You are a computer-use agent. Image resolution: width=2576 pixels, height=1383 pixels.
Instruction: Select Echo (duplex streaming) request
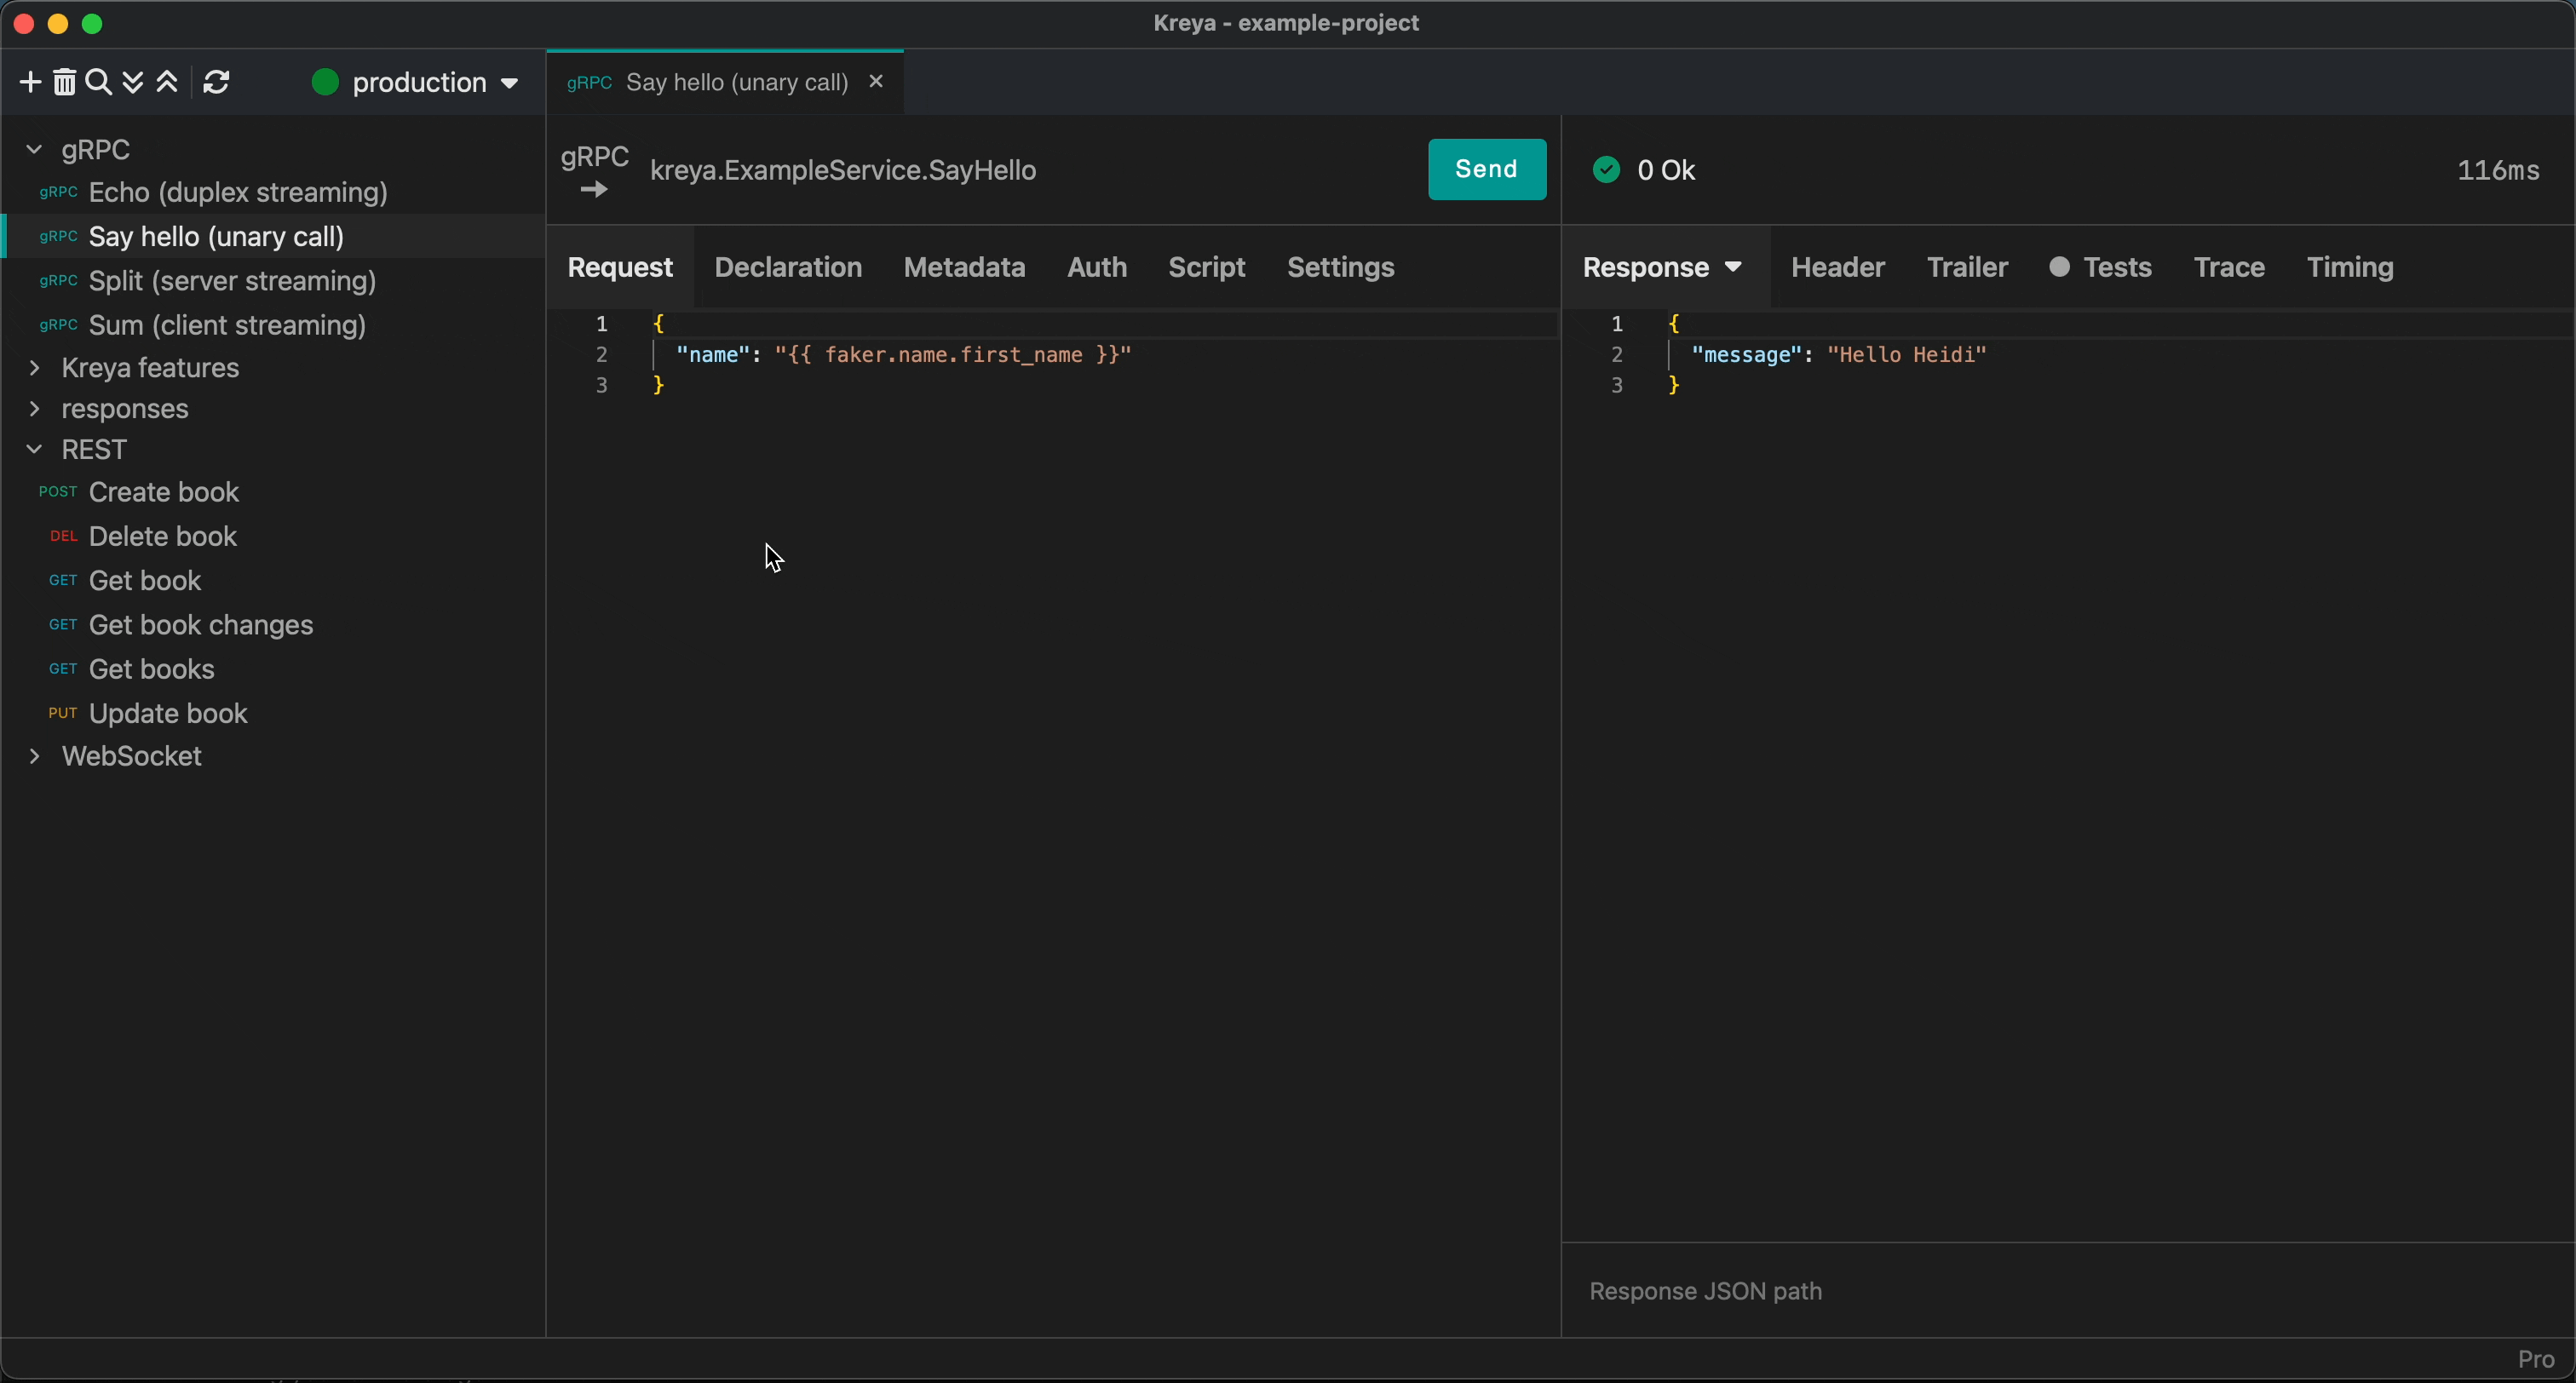(x=238, y=192)
